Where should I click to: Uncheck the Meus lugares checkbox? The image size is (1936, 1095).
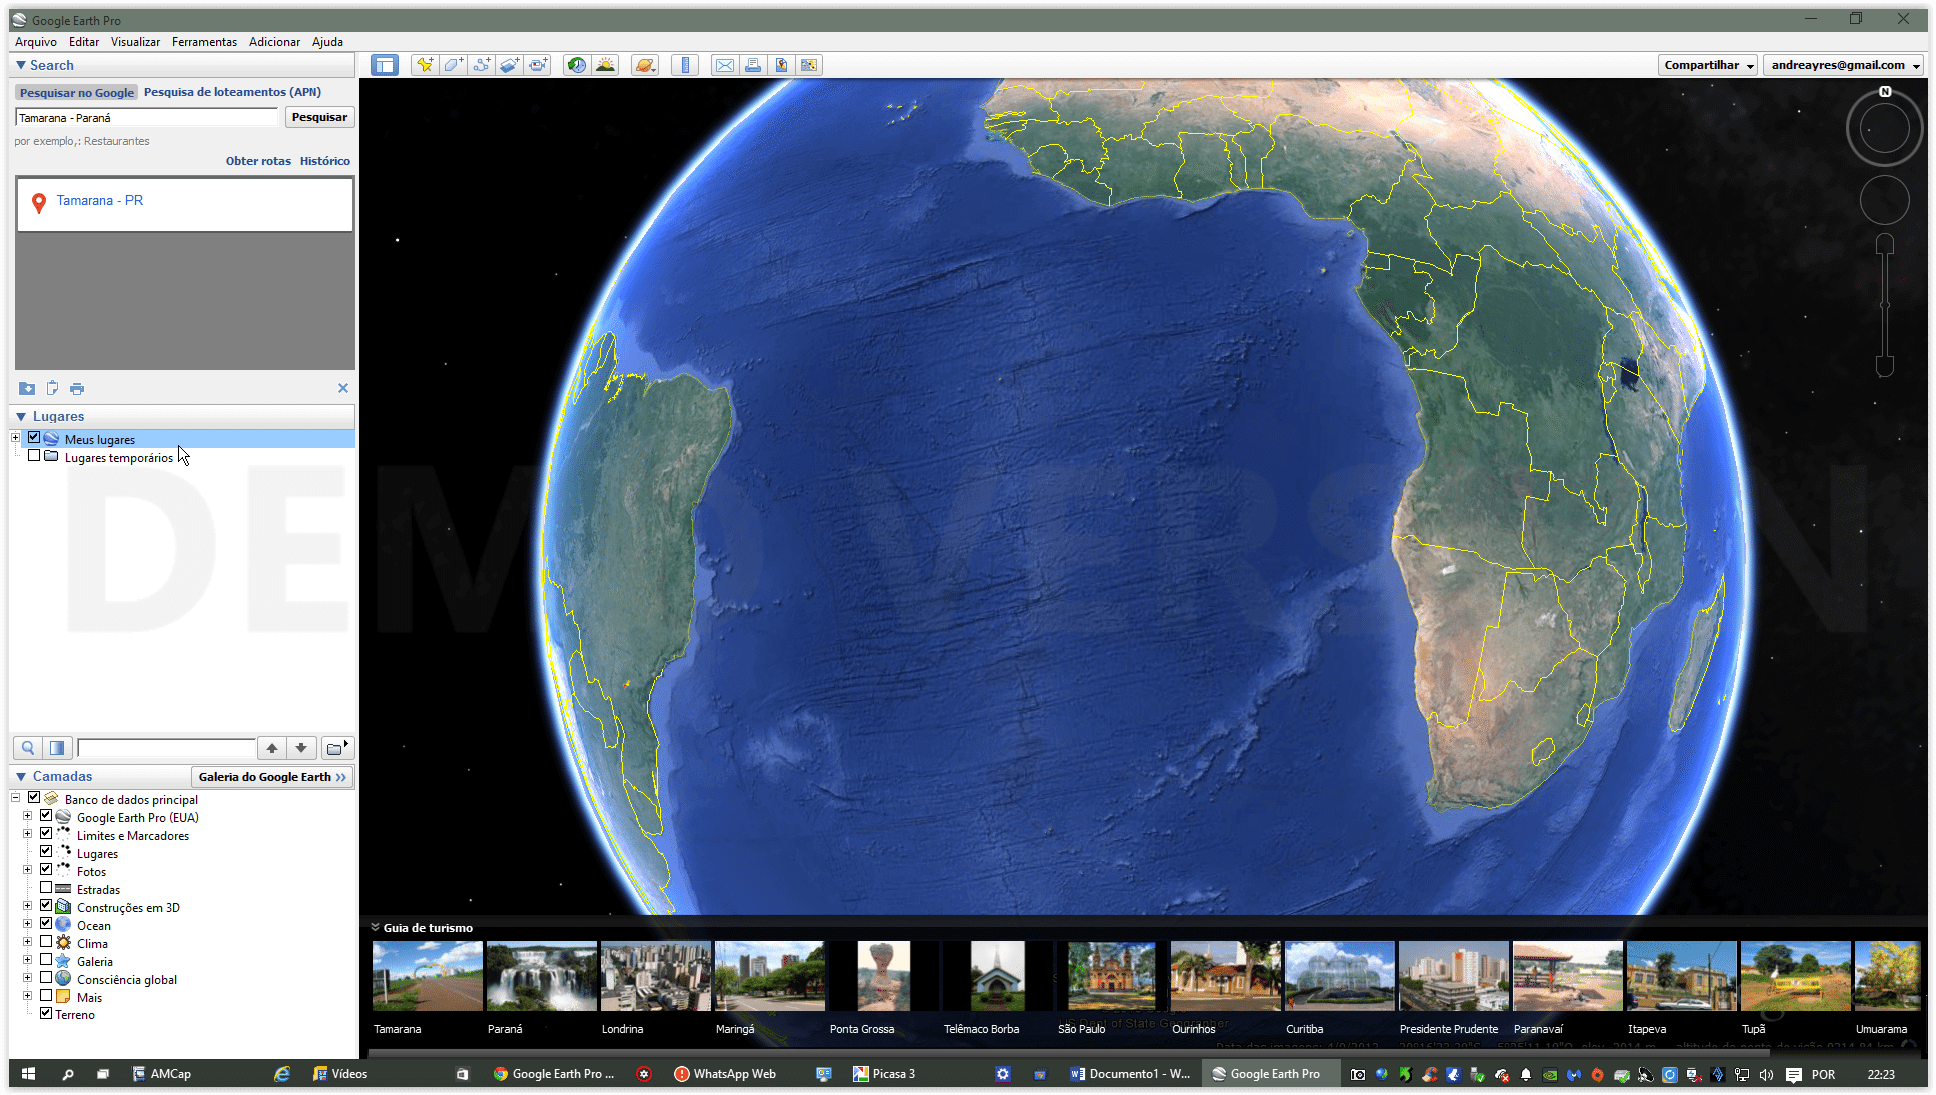click(x=34, y=438)
